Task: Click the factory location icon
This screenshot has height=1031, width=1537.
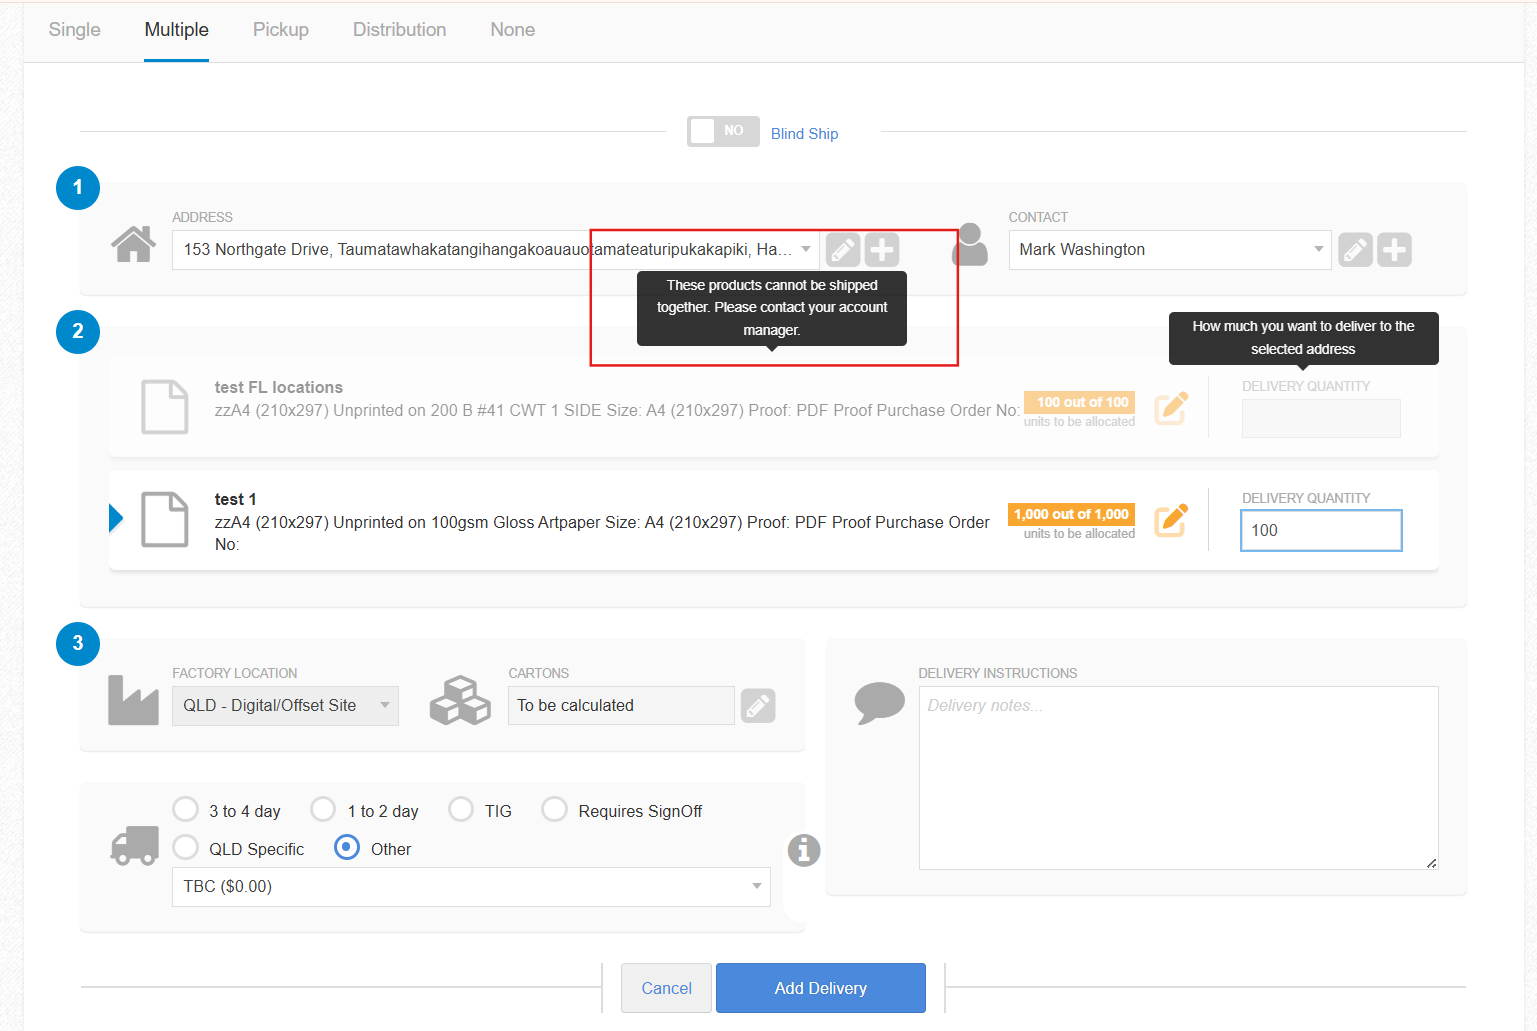Action: [x=133, y=700]
